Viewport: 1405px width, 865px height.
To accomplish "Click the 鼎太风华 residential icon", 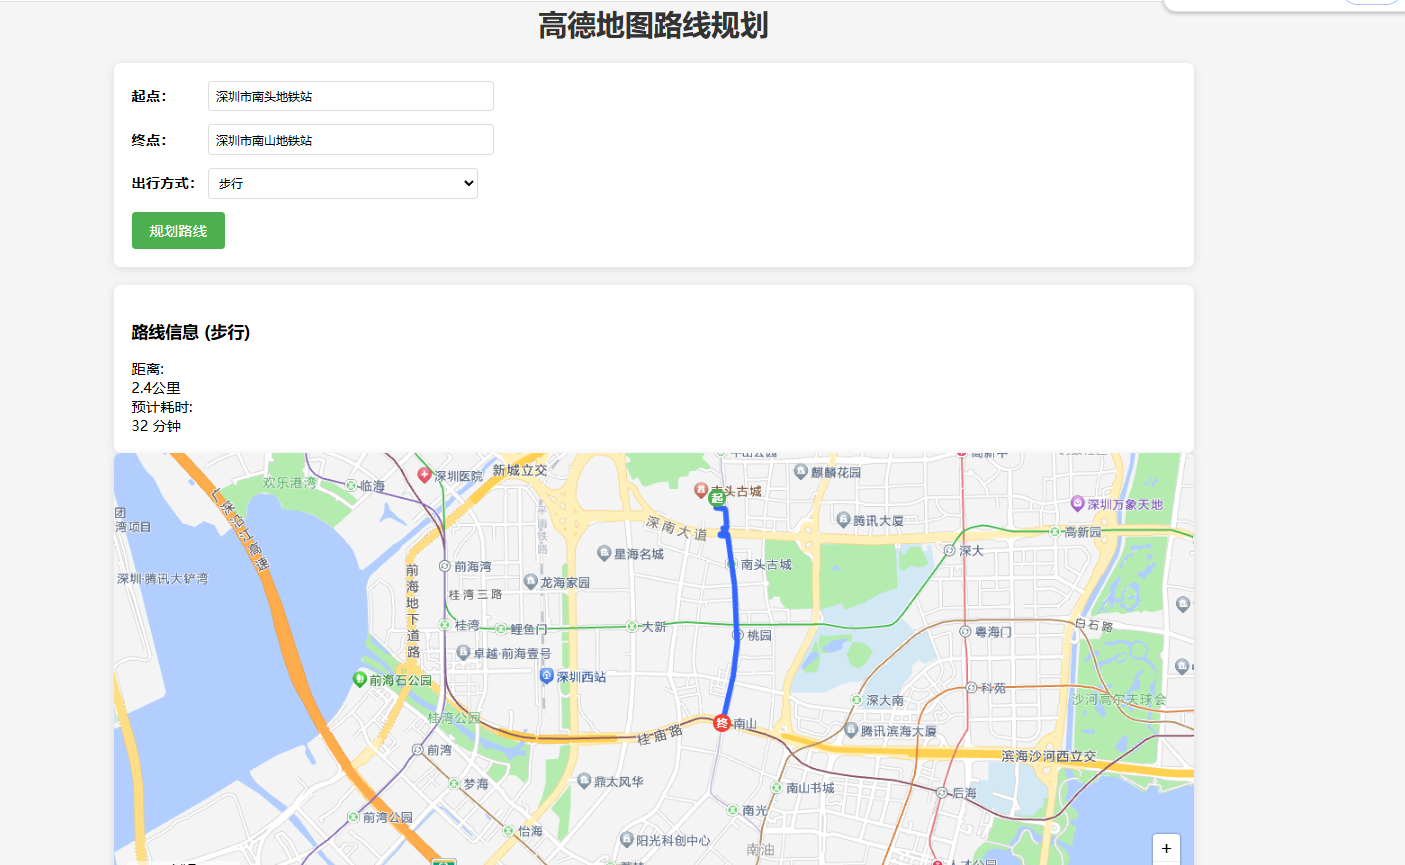I will coord(585,781).
